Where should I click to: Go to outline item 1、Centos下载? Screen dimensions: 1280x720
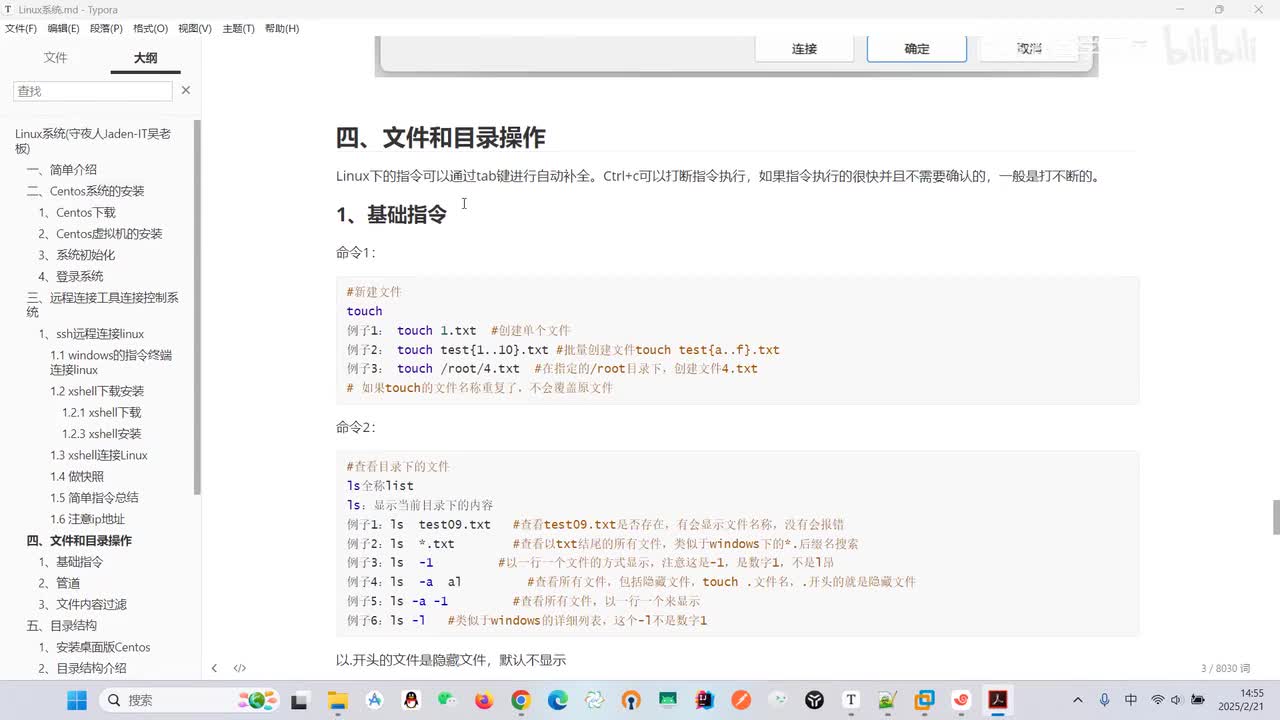coord(77,212)
